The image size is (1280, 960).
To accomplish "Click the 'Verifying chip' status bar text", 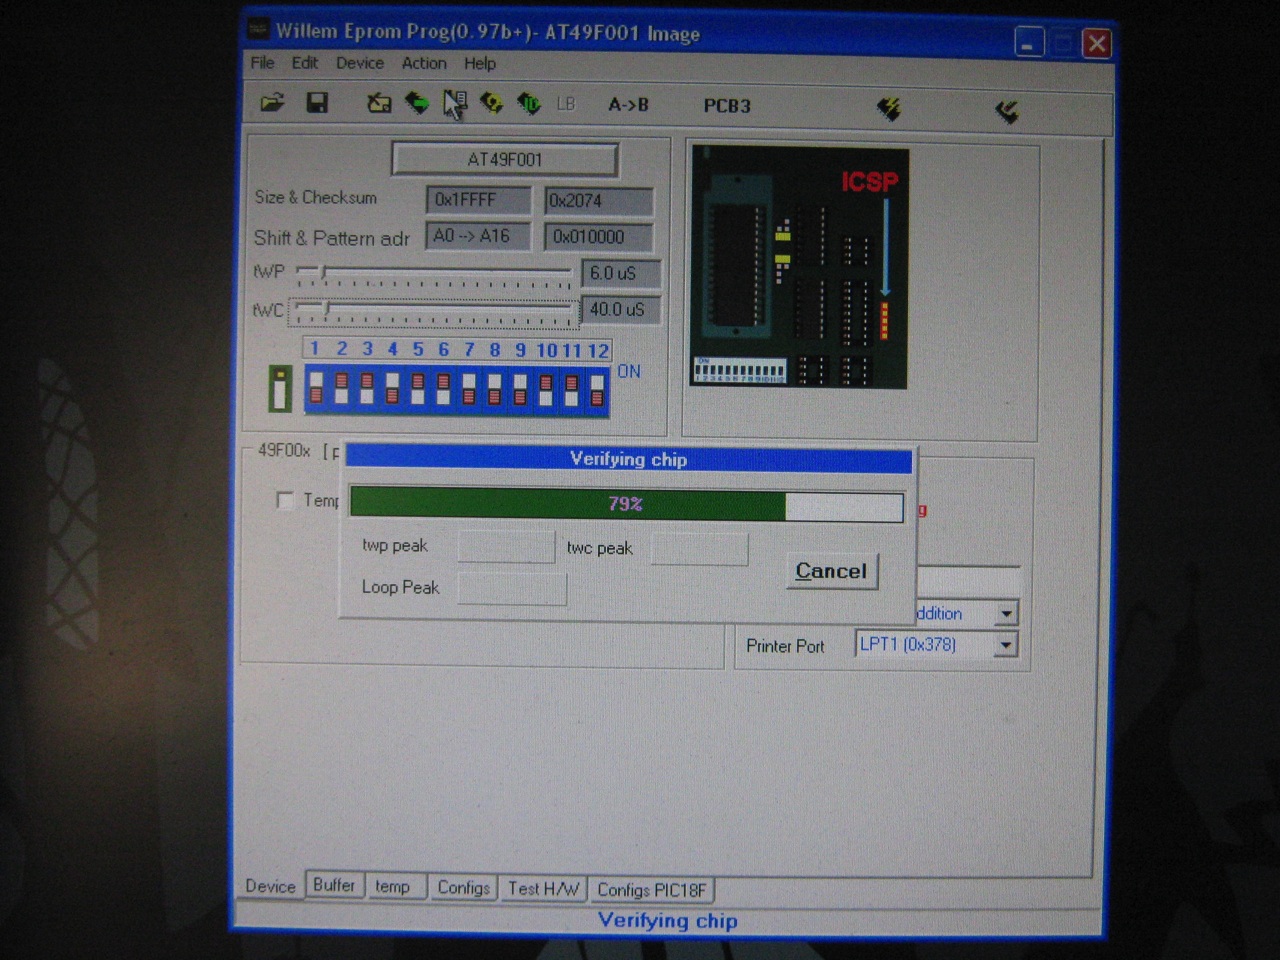I will (668, 921).
